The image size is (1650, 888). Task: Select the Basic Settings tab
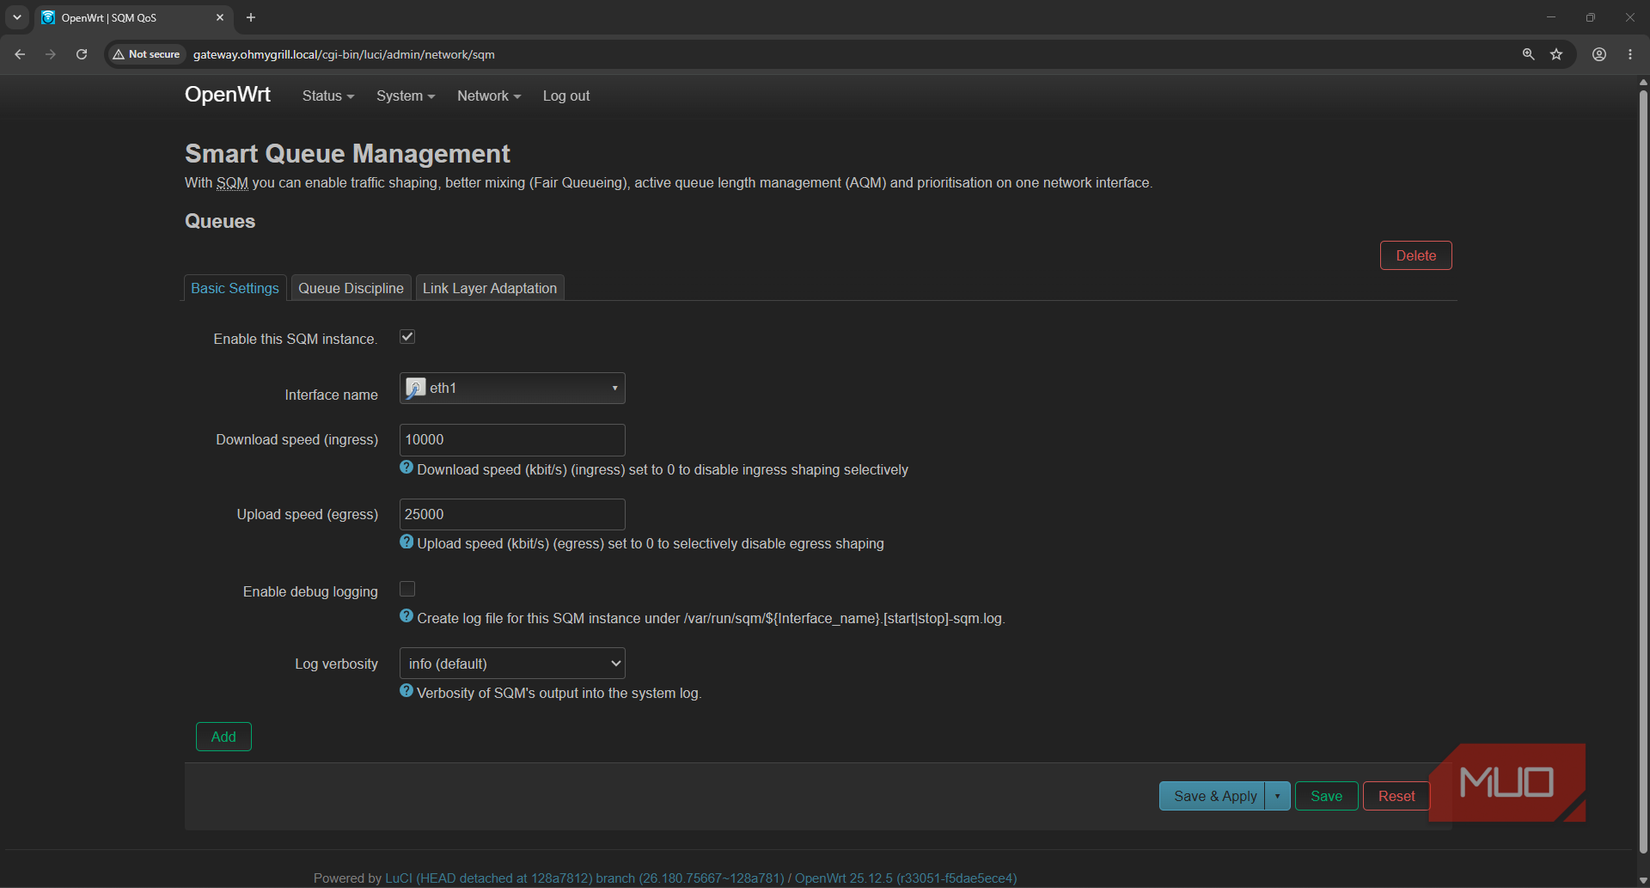235,288
